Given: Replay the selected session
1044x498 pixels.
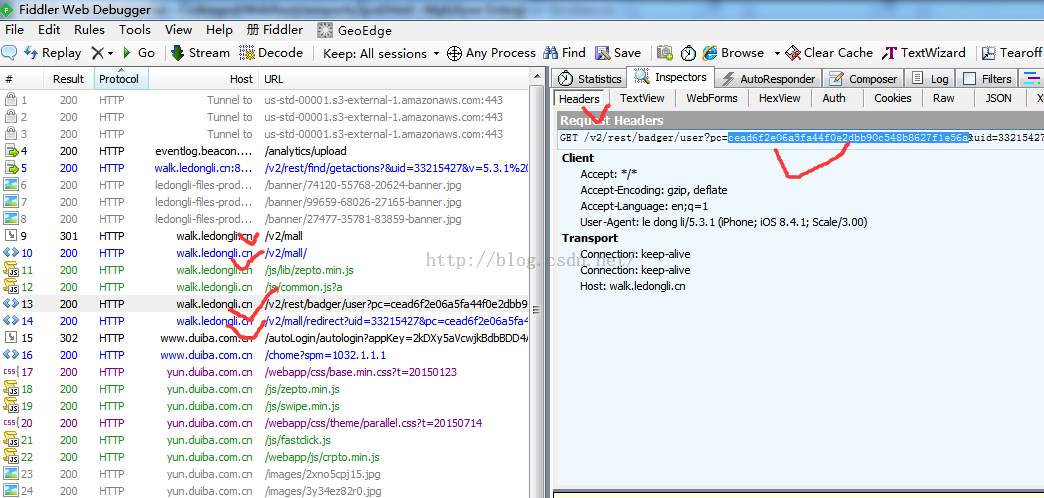Looking at the screenshot, I should (x=53, y=53).
